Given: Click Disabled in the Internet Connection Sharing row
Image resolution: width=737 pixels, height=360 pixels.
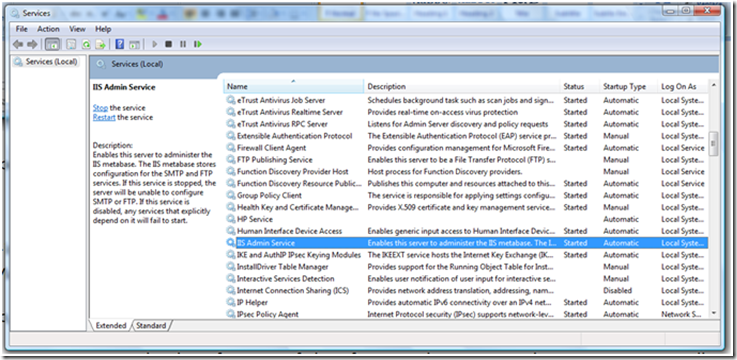Looking at the screenshot, I should point(617,290).
